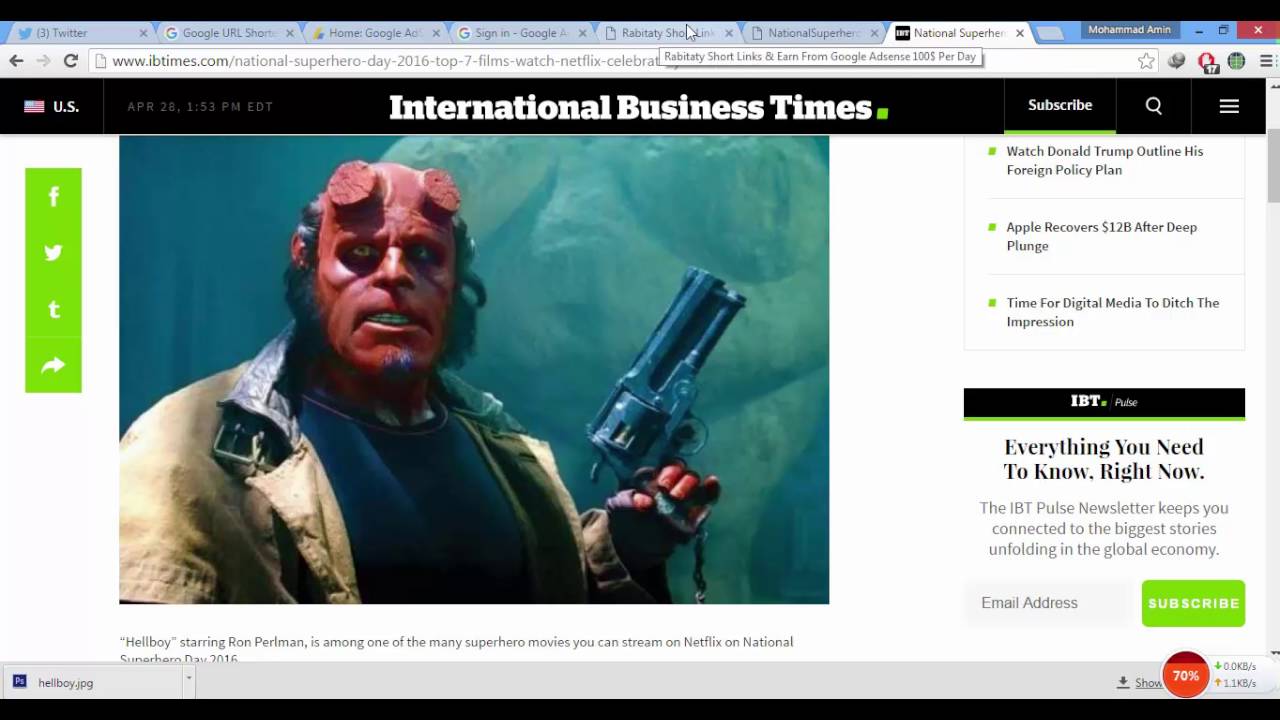Image resolution: width=1280 pixels, height=720 pixels.
Task: Switch to the Home: Google AdSense tab
Action: pos(375,33)
